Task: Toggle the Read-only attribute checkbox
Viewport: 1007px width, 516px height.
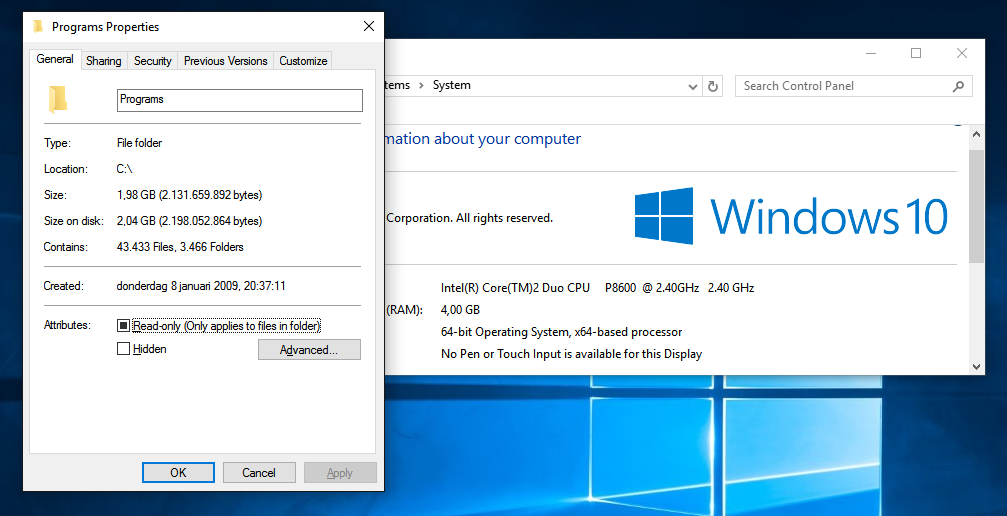Action: [x=123, y=326]
